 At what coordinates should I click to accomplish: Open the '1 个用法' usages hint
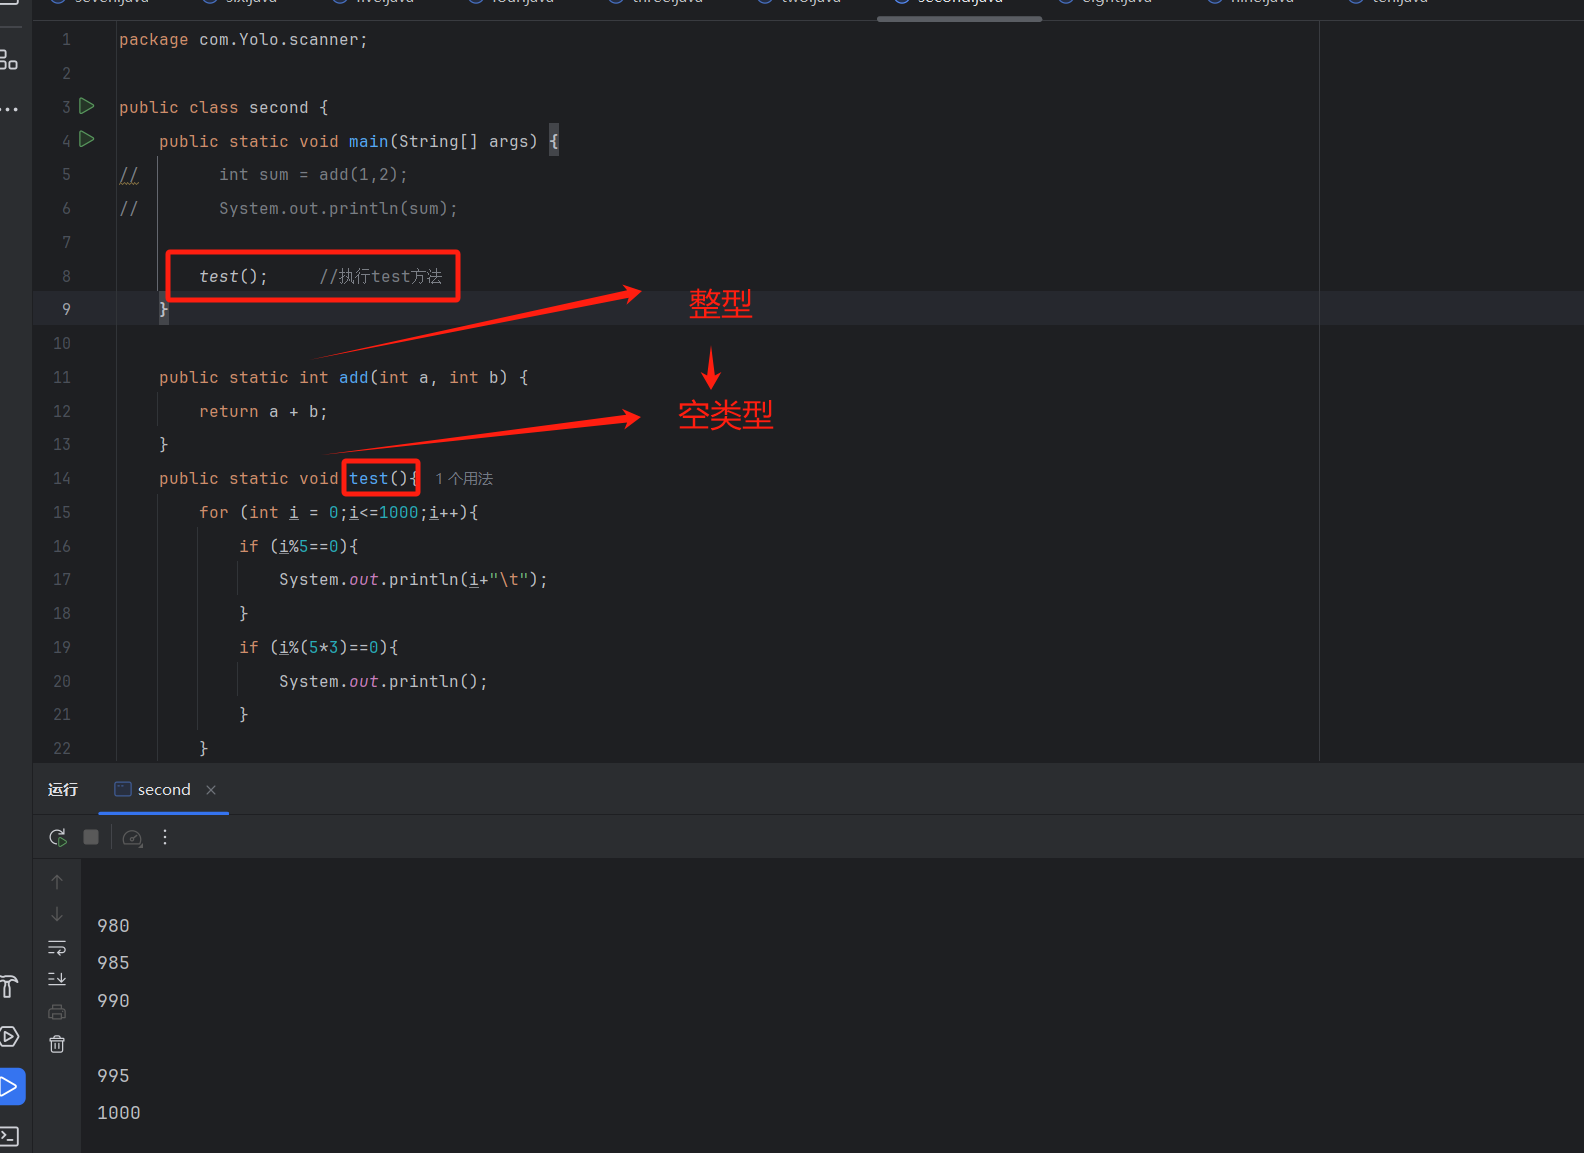(x=464, y=479)
